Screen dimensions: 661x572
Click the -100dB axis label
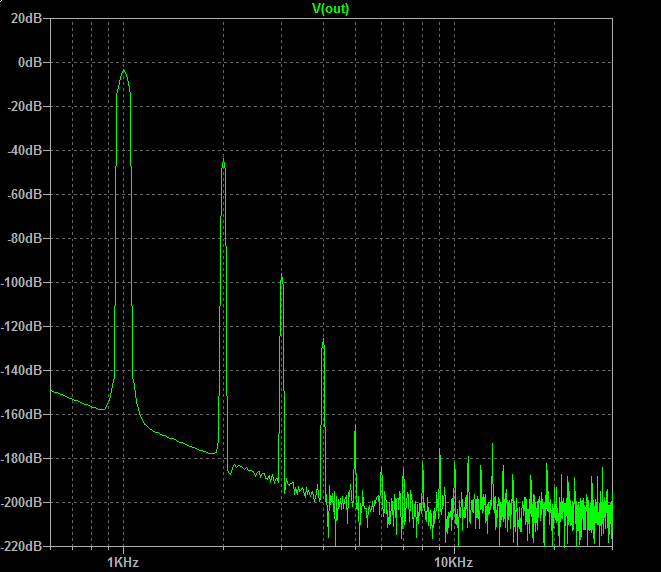(22, 282)
